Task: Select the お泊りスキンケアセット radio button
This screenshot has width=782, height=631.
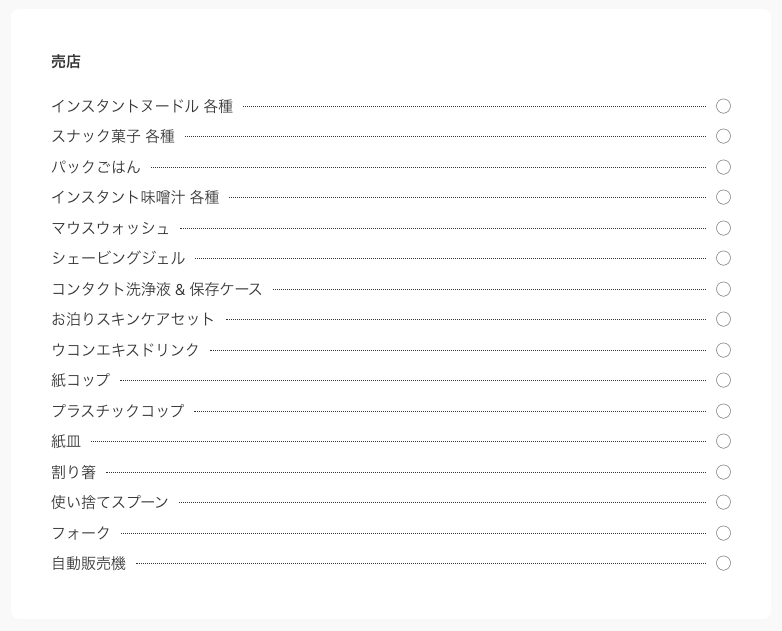Action: (x=723, y=319)
